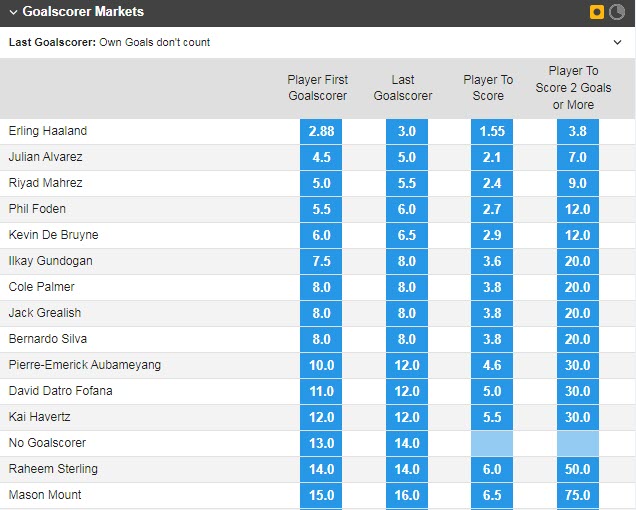Viewport: 636px width, 510px height.
Task: Select Julian Alvarez last goalscorer odds 5.0
Action: 407,157
